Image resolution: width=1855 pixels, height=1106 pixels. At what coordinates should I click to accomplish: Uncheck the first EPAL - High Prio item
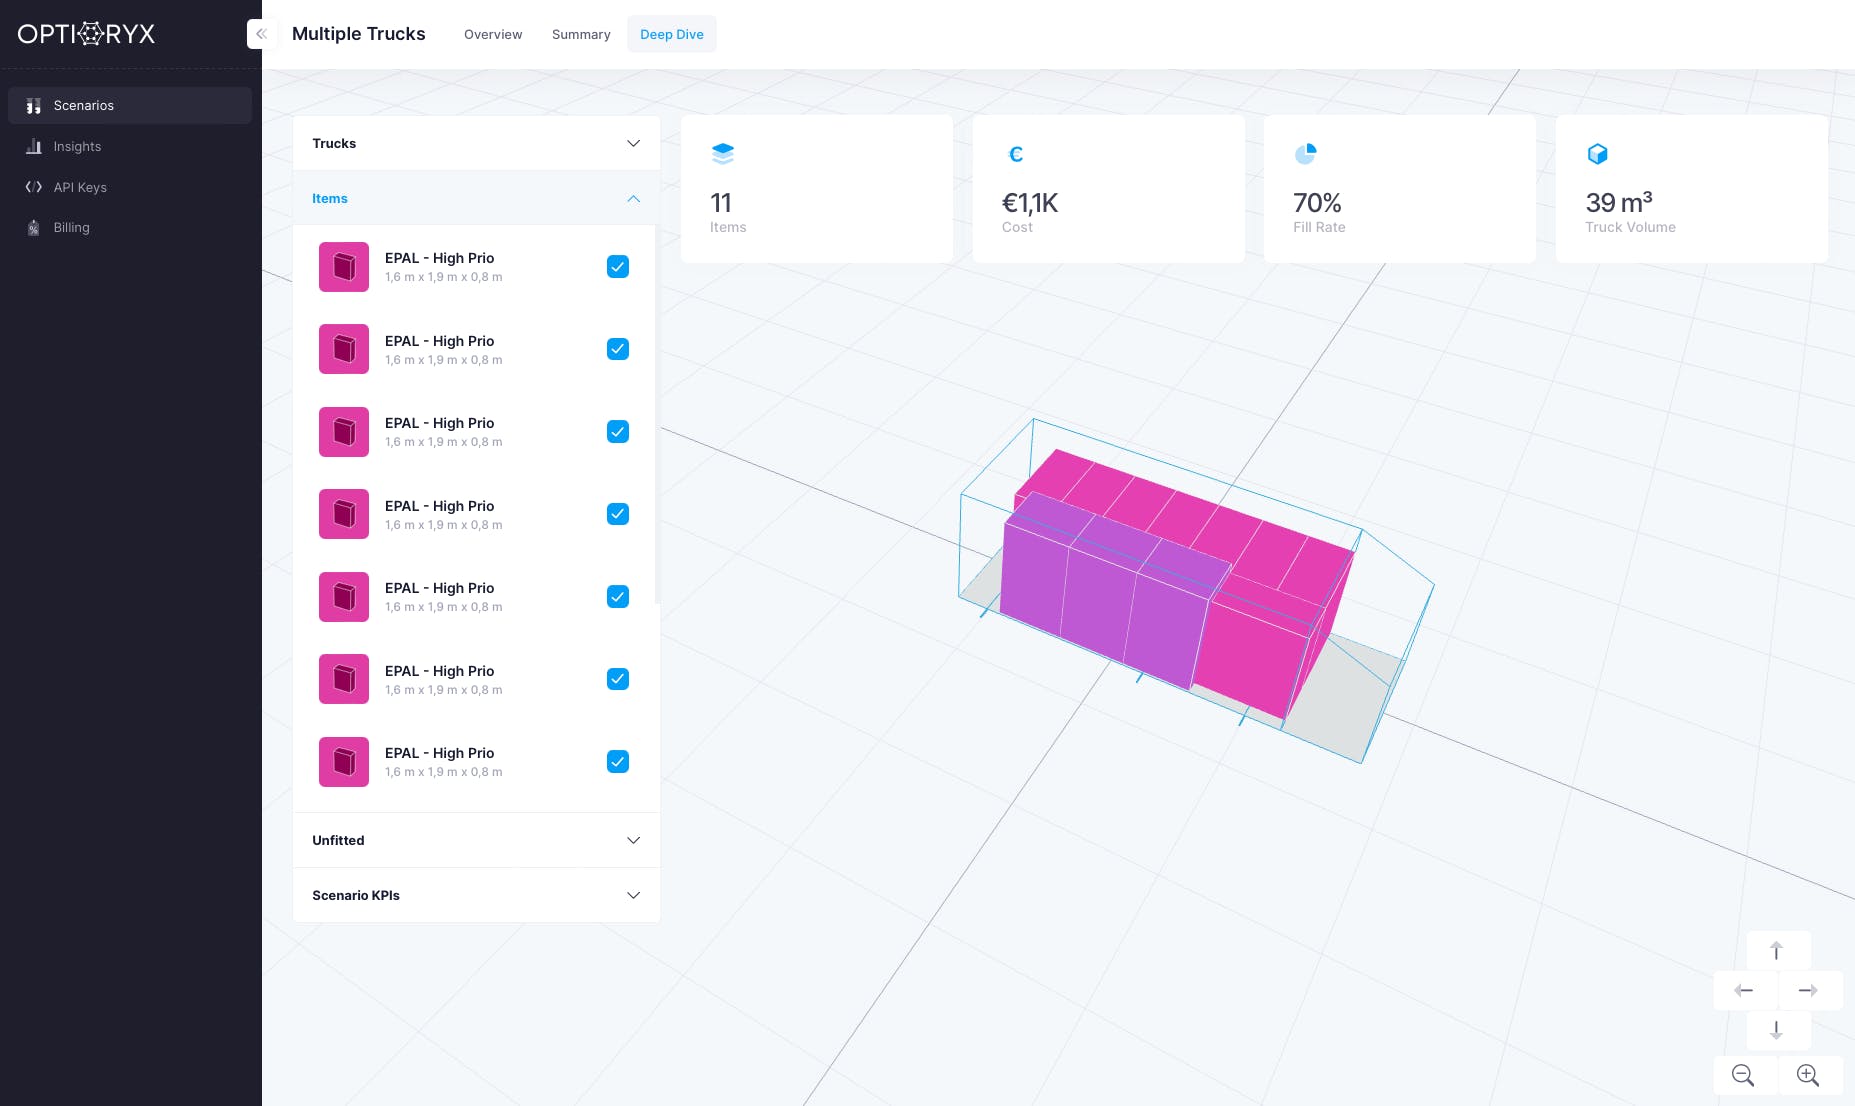(618, 267)
